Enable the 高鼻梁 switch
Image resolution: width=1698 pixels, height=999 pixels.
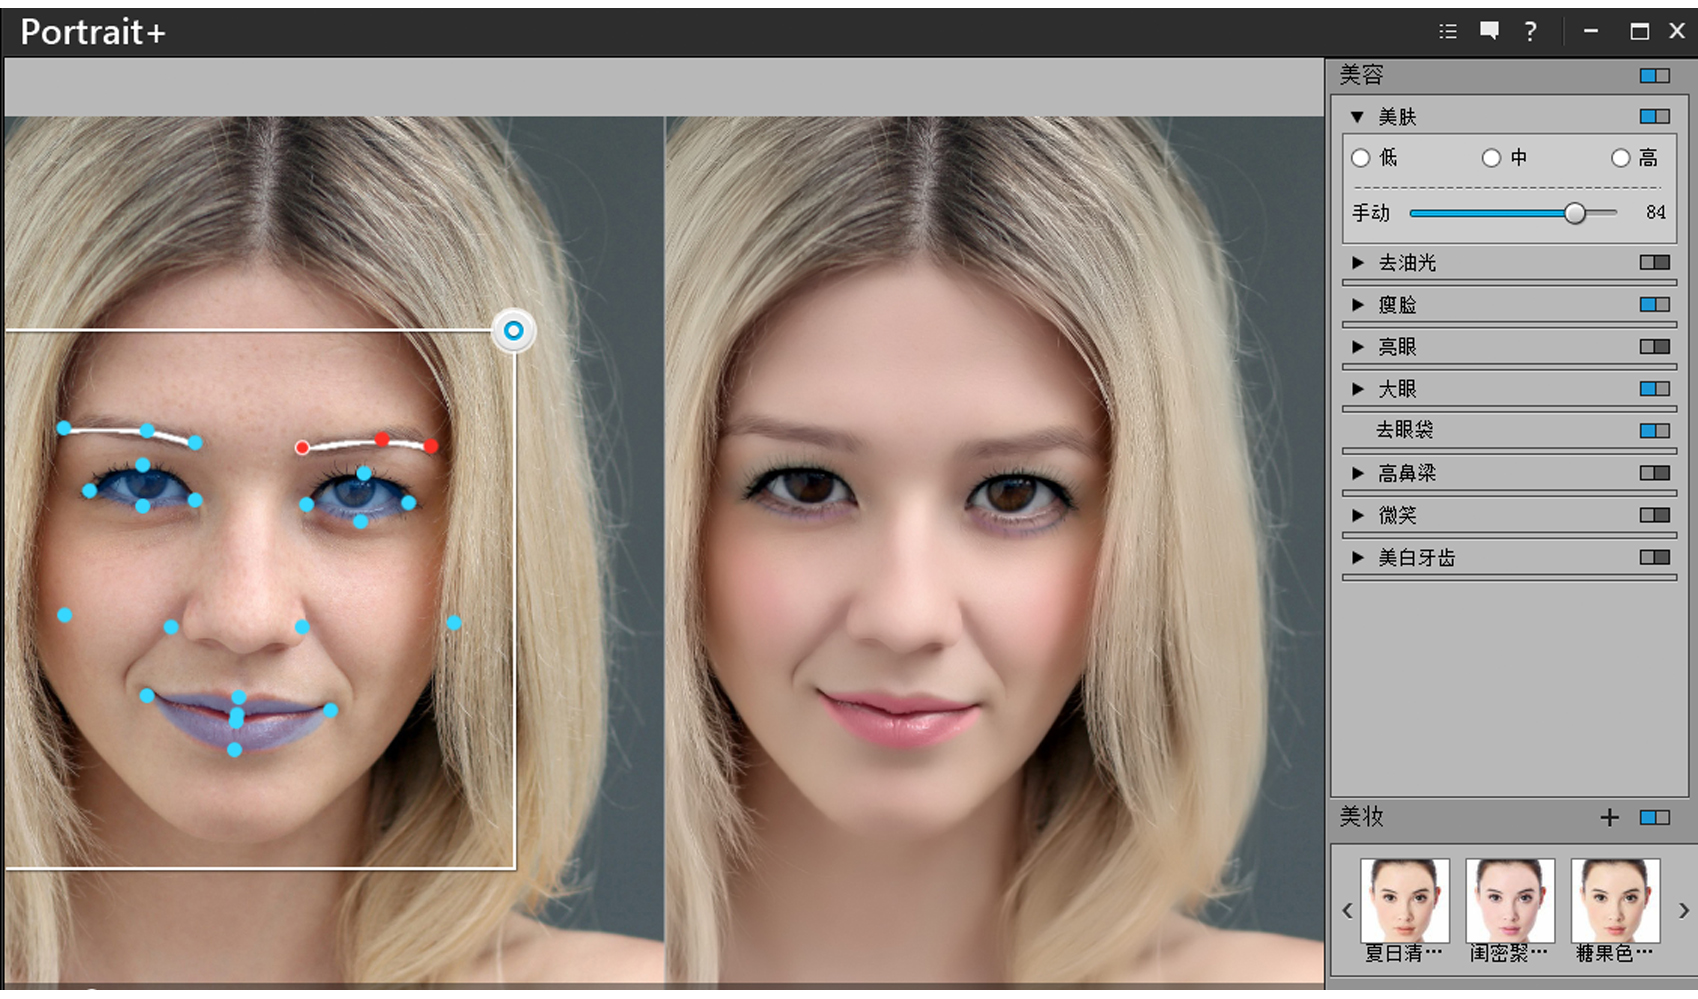(x=1655, y=472)
